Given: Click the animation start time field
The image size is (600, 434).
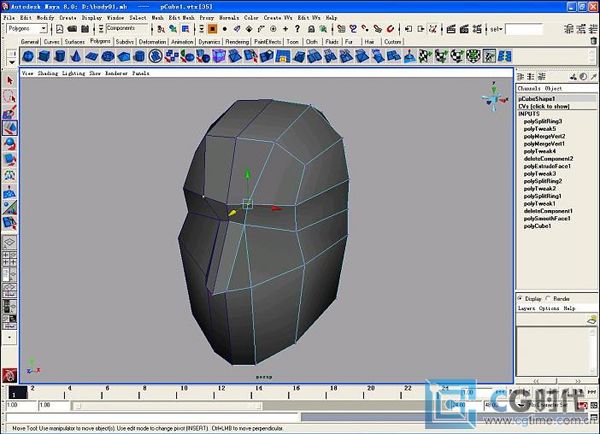Looking at the screenshot, I should pos(21,405).
